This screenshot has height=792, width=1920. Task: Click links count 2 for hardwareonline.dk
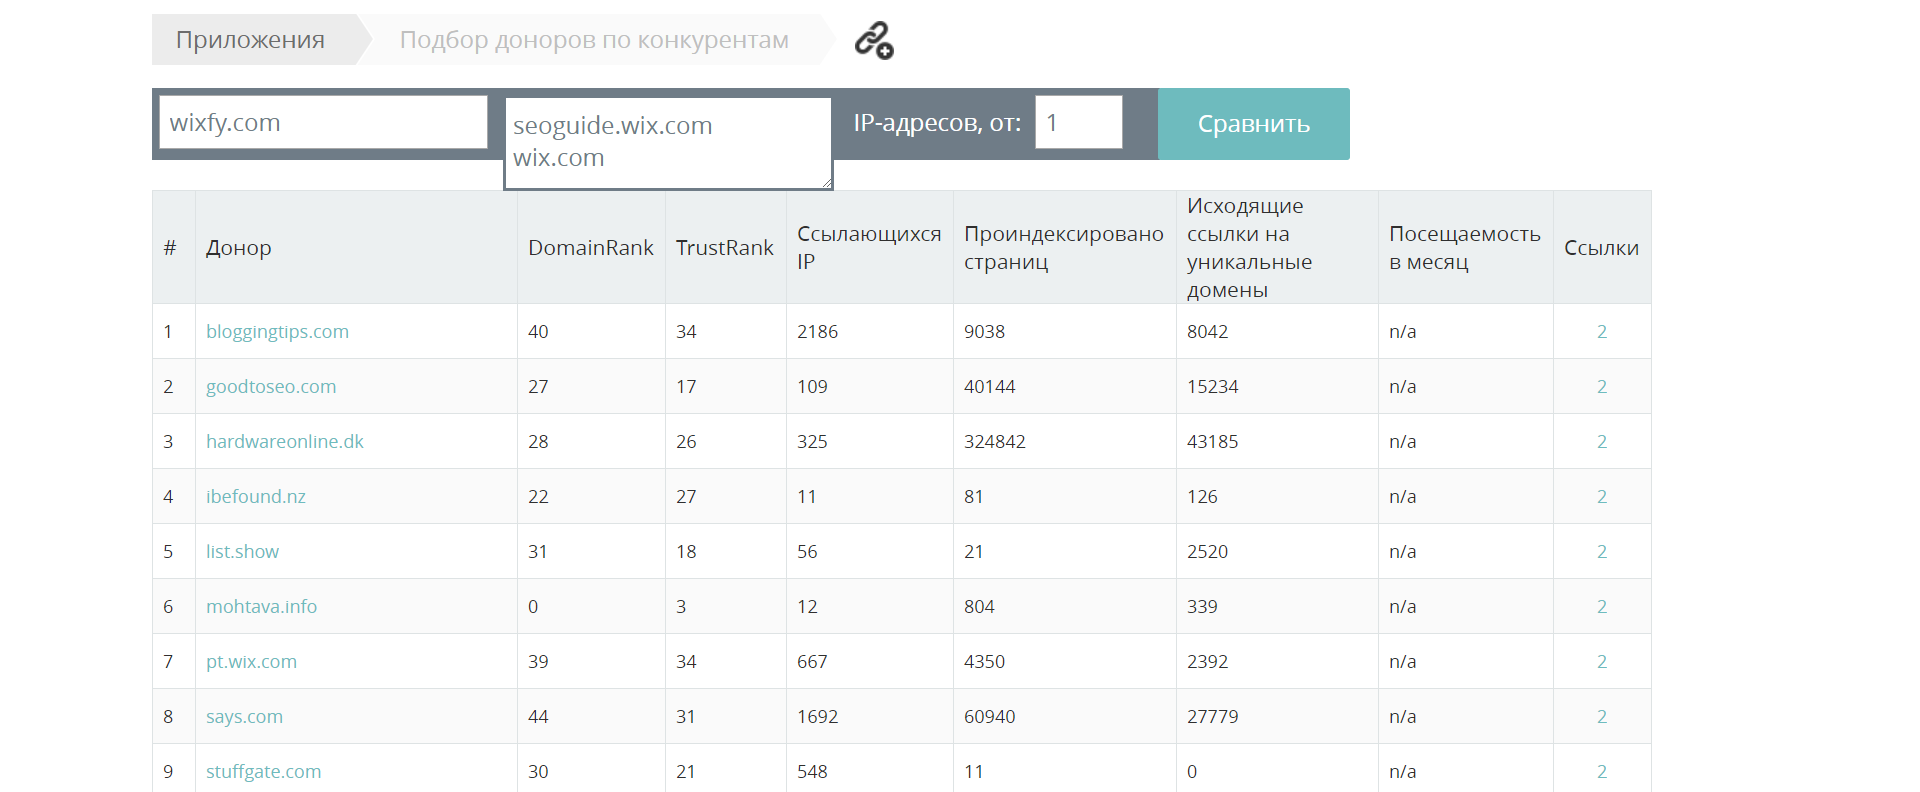[1602, 442]
